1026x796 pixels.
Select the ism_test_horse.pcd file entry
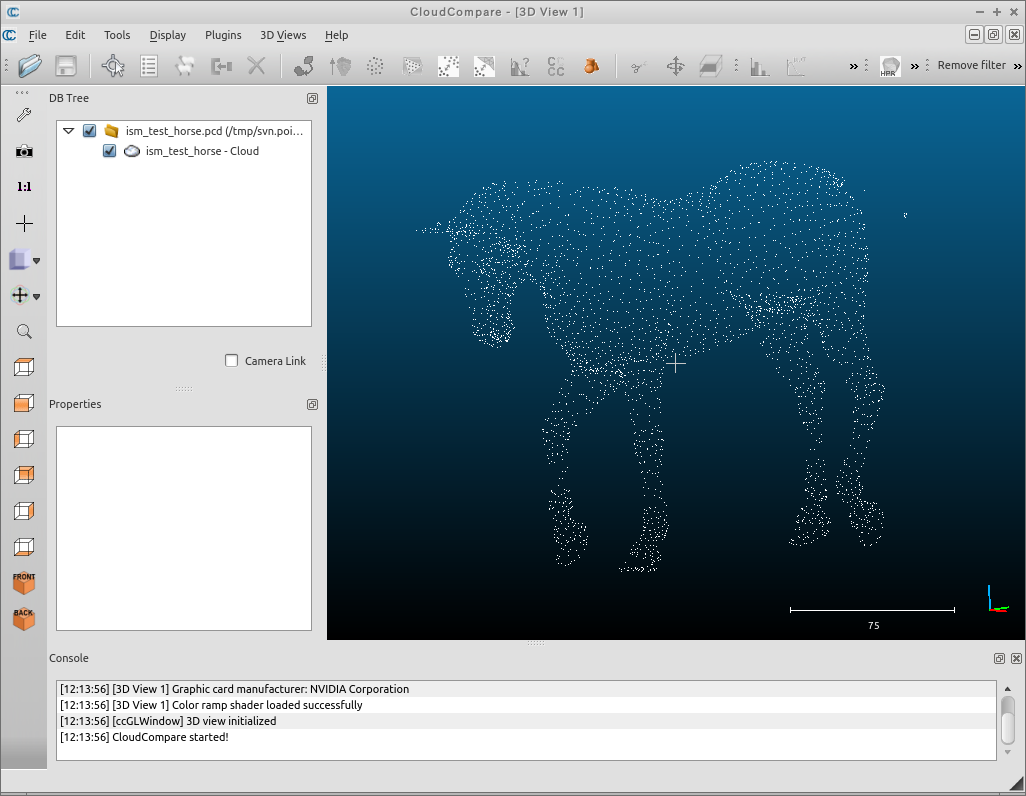click(214, 131)
